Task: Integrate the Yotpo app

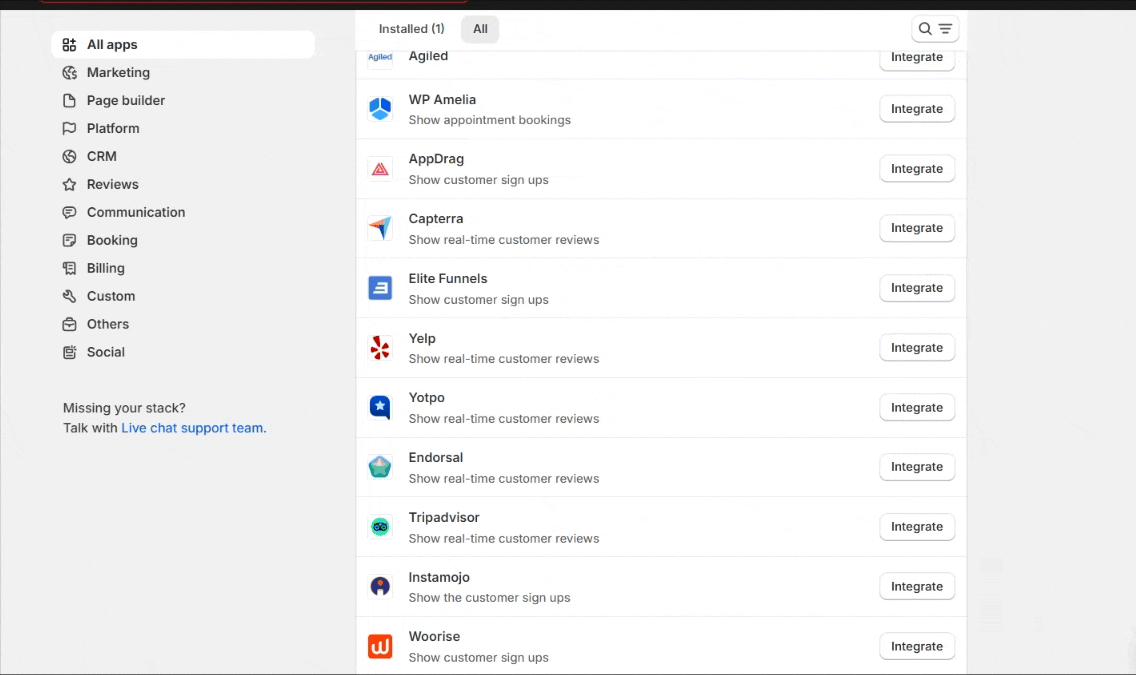Action: point(916,408)
